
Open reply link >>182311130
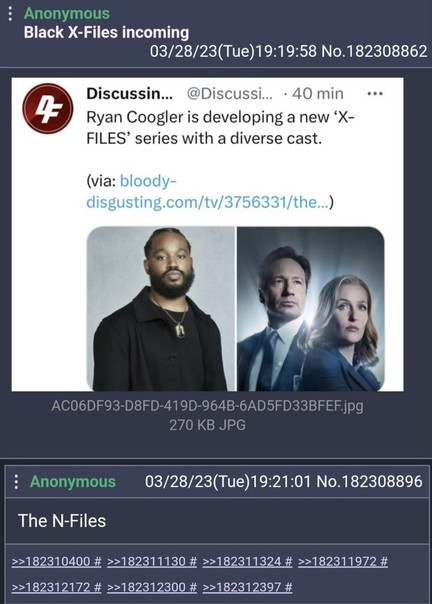point(146,561)
